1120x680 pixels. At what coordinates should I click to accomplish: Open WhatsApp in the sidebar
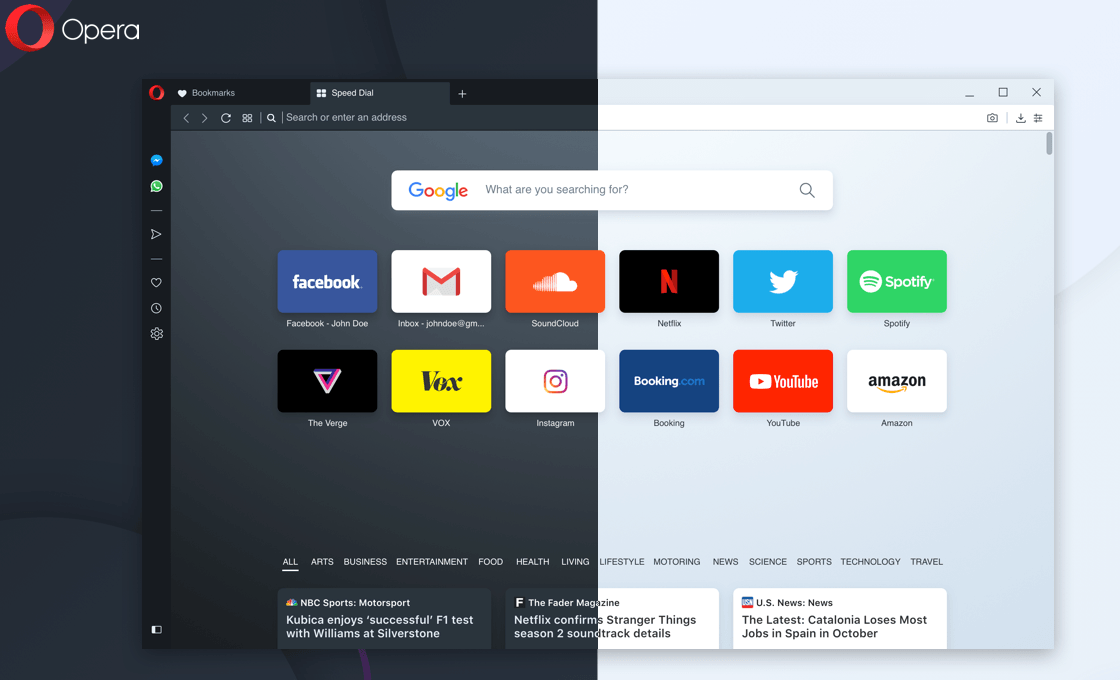tap(156, 186)
